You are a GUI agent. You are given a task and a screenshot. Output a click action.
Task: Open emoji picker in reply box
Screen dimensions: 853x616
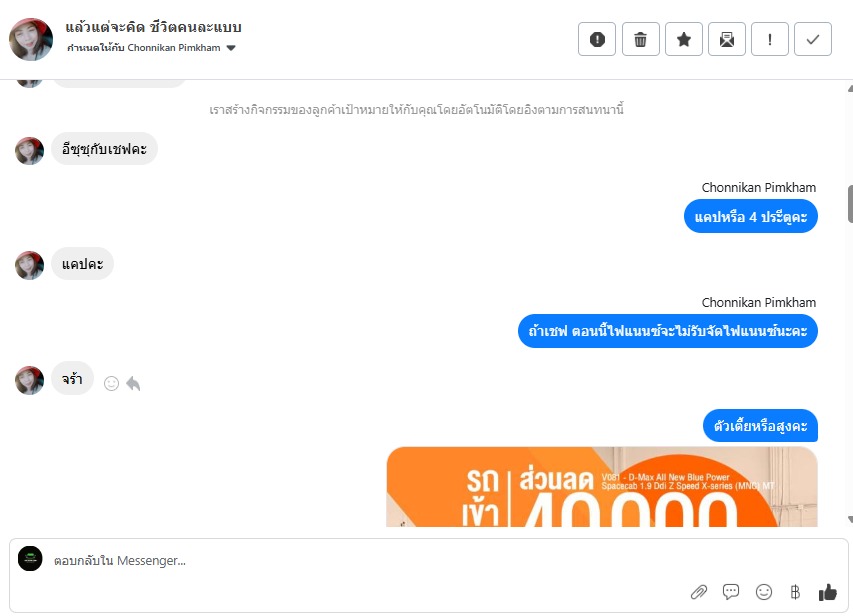764,592
